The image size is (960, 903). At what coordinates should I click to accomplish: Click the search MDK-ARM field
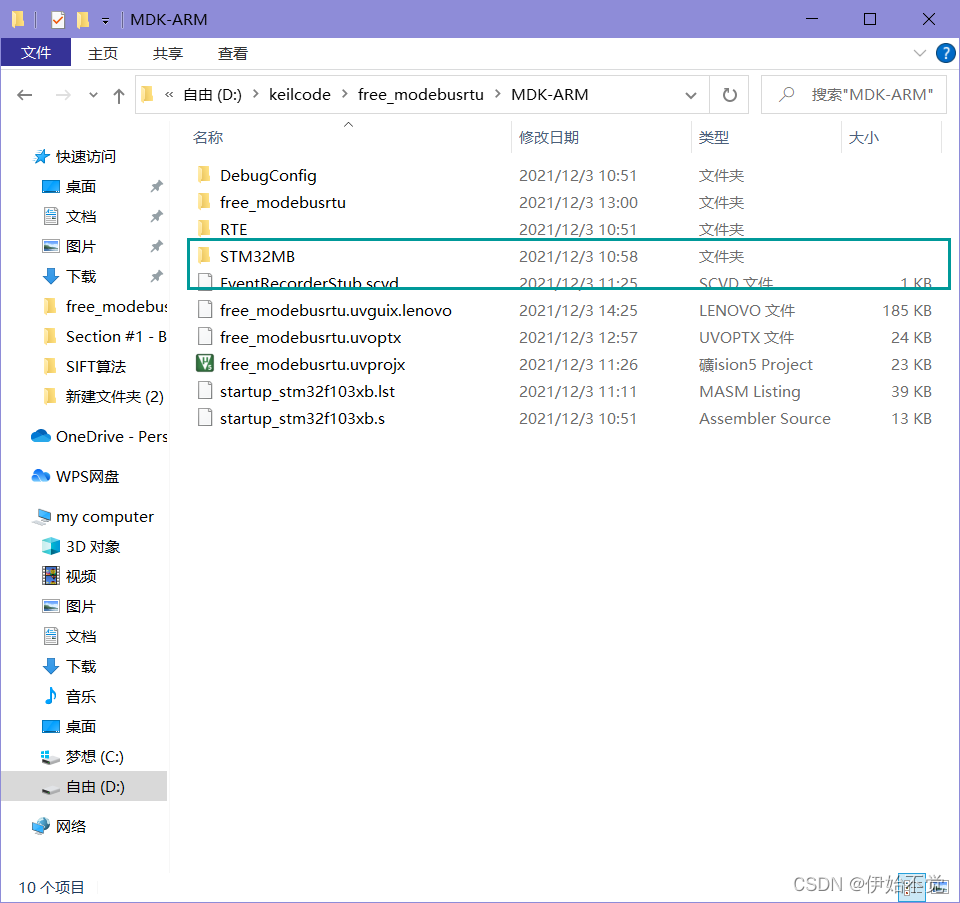[853, 95]
